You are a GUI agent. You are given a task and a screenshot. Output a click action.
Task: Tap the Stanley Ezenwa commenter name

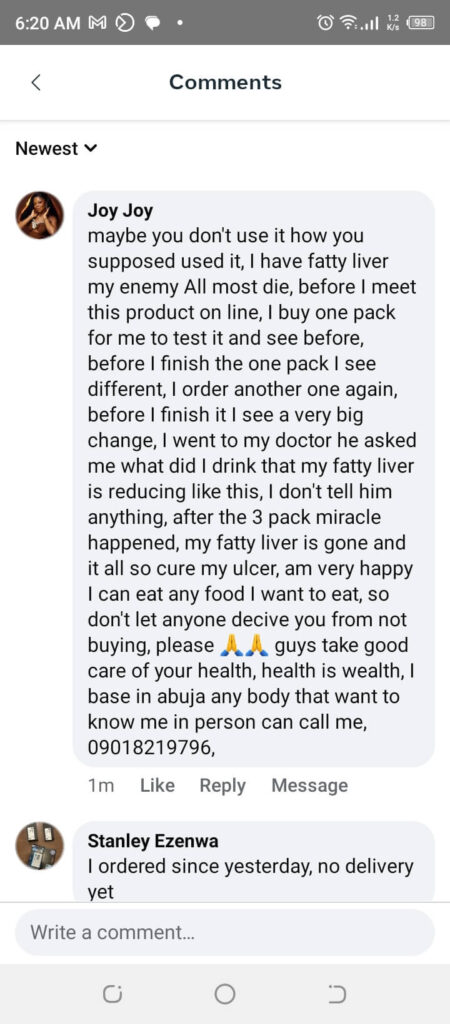pos(153,841)
